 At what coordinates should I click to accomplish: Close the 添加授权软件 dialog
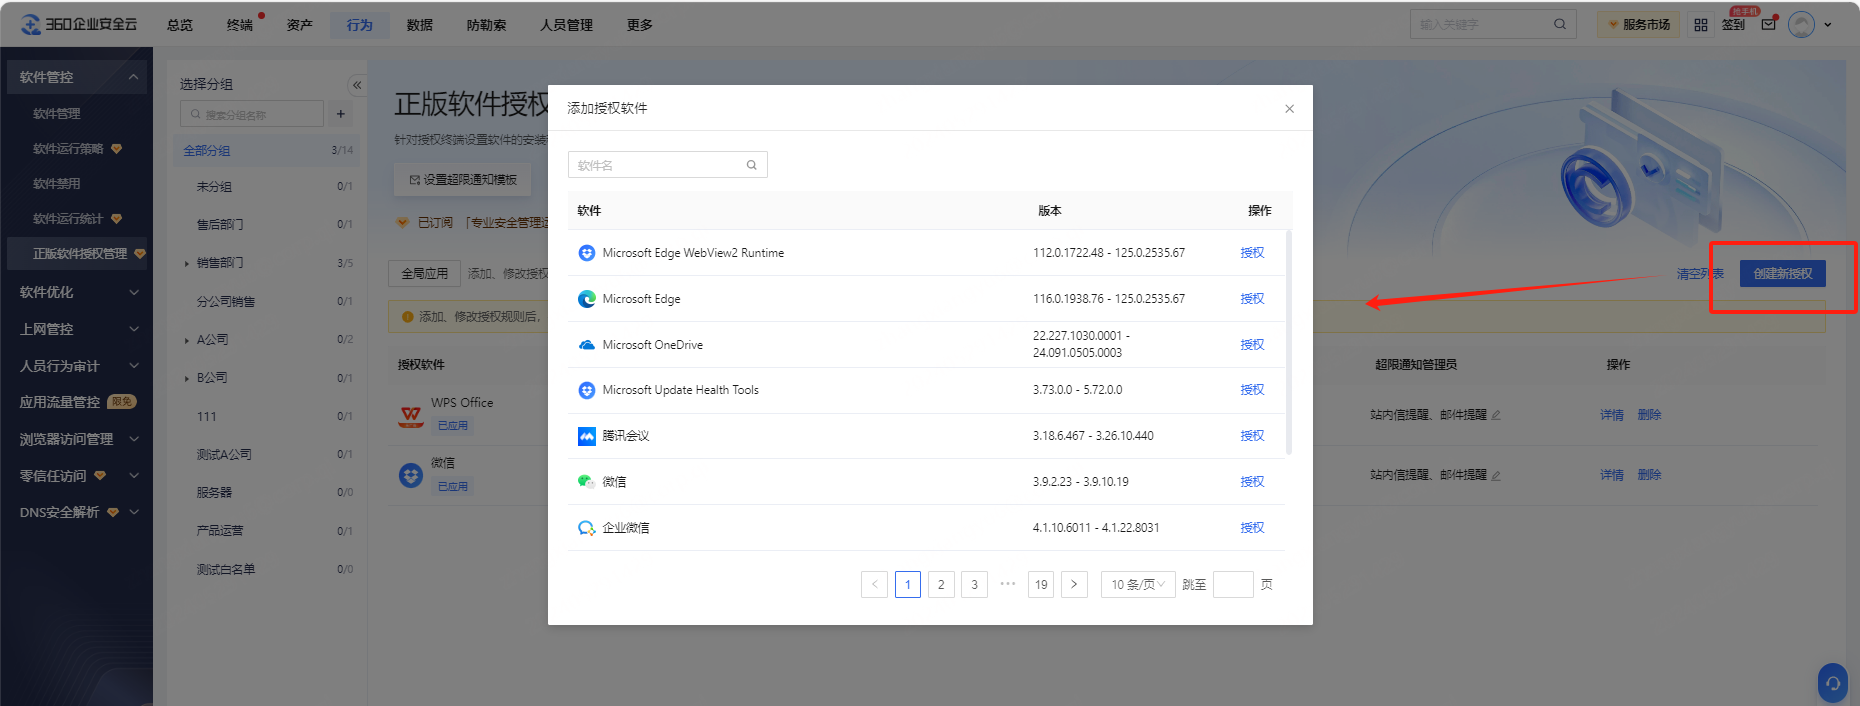pos(1290,109)
